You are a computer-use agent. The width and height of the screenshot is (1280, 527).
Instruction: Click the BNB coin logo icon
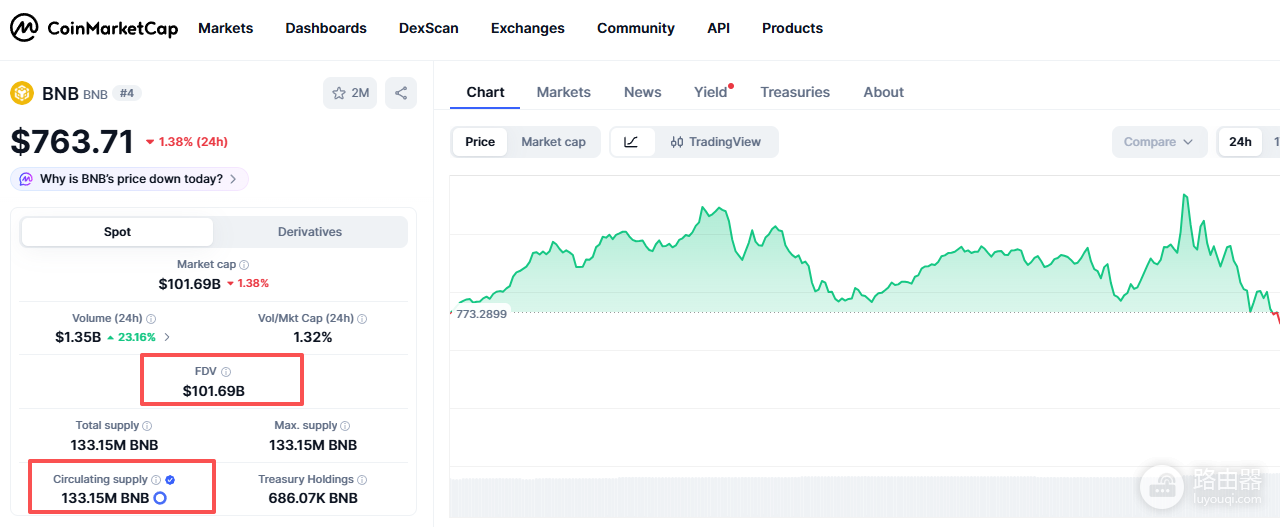[22, 93]
